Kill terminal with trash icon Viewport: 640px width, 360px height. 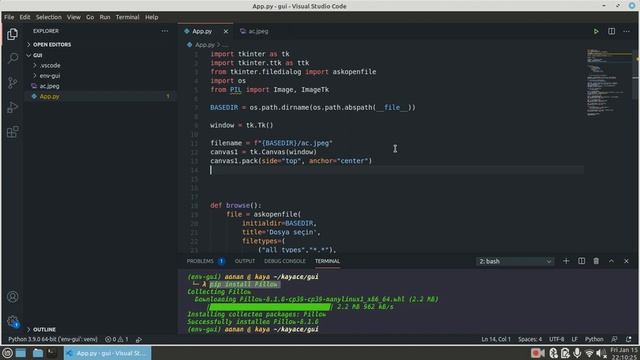[596, 261]
